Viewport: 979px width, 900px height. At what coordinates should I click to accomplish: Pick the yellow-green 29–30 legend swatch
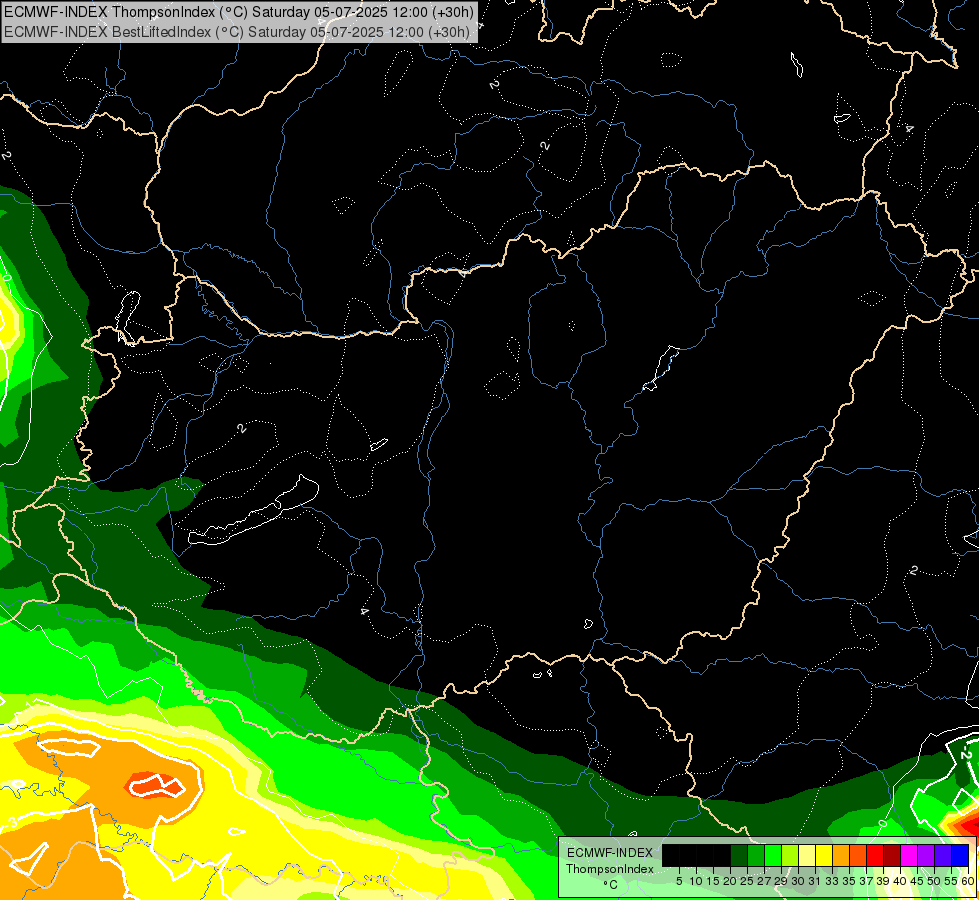[x=790, y=856]
